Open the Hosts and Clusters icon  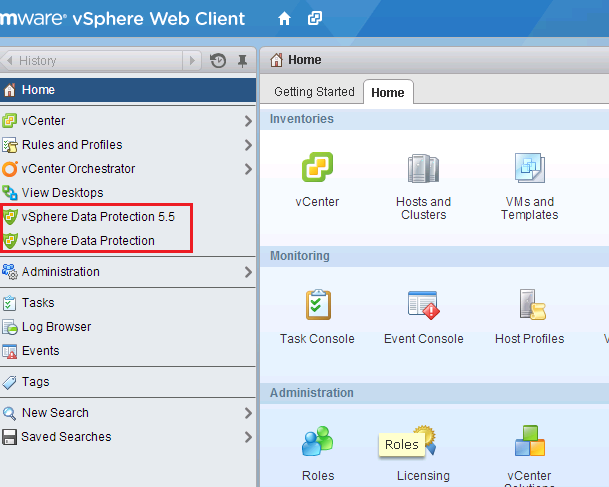tap(423, 168)
